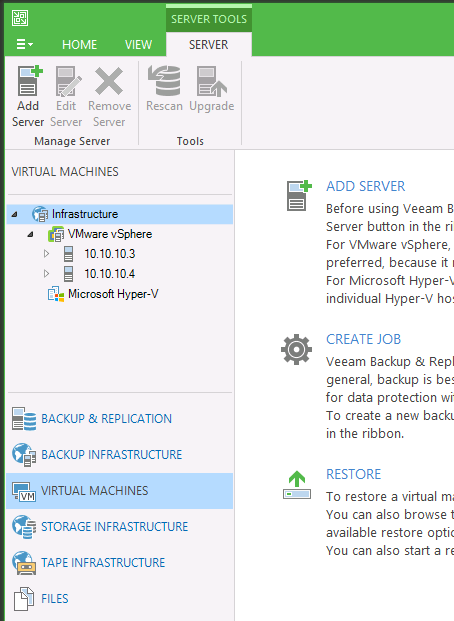Image resolution: width=454 pixels, height=621 pixels.
Task: Click the CREATE JOB link
Action: tap(363, 339)
